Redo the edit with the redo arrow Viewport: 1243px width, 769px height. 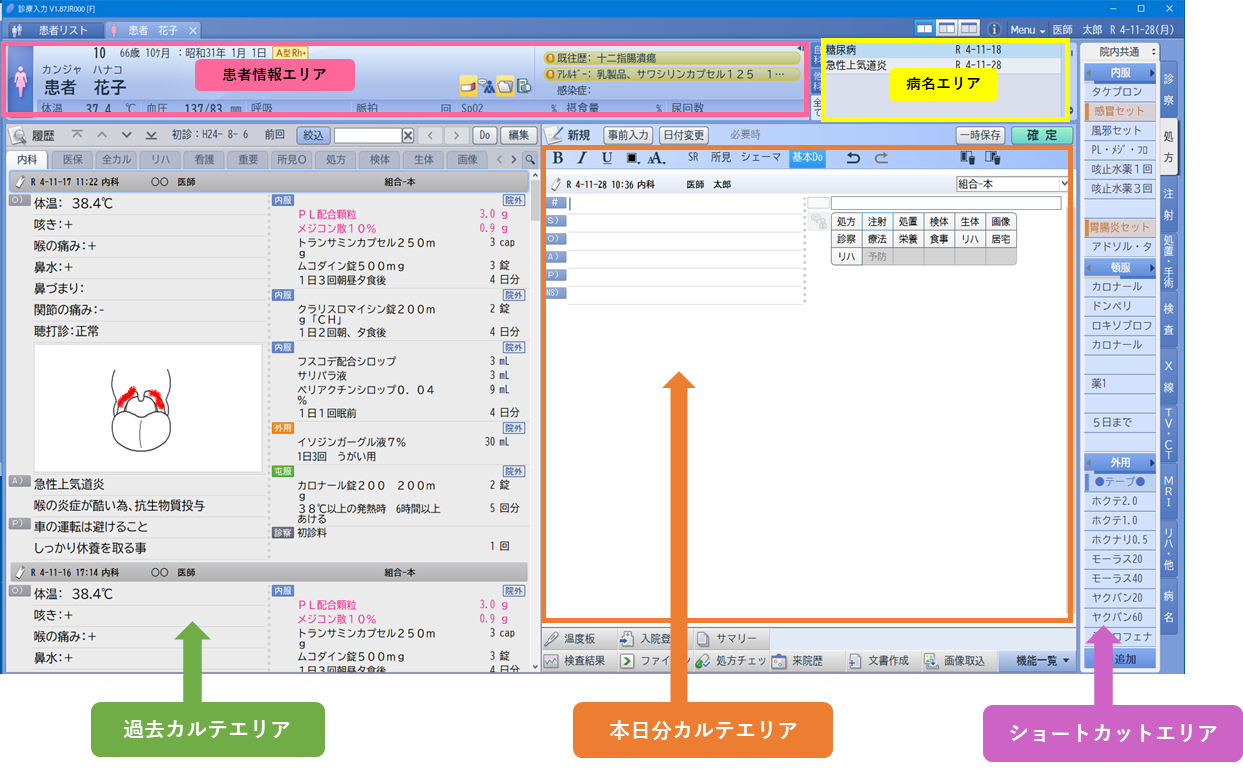tap(881, 158)
